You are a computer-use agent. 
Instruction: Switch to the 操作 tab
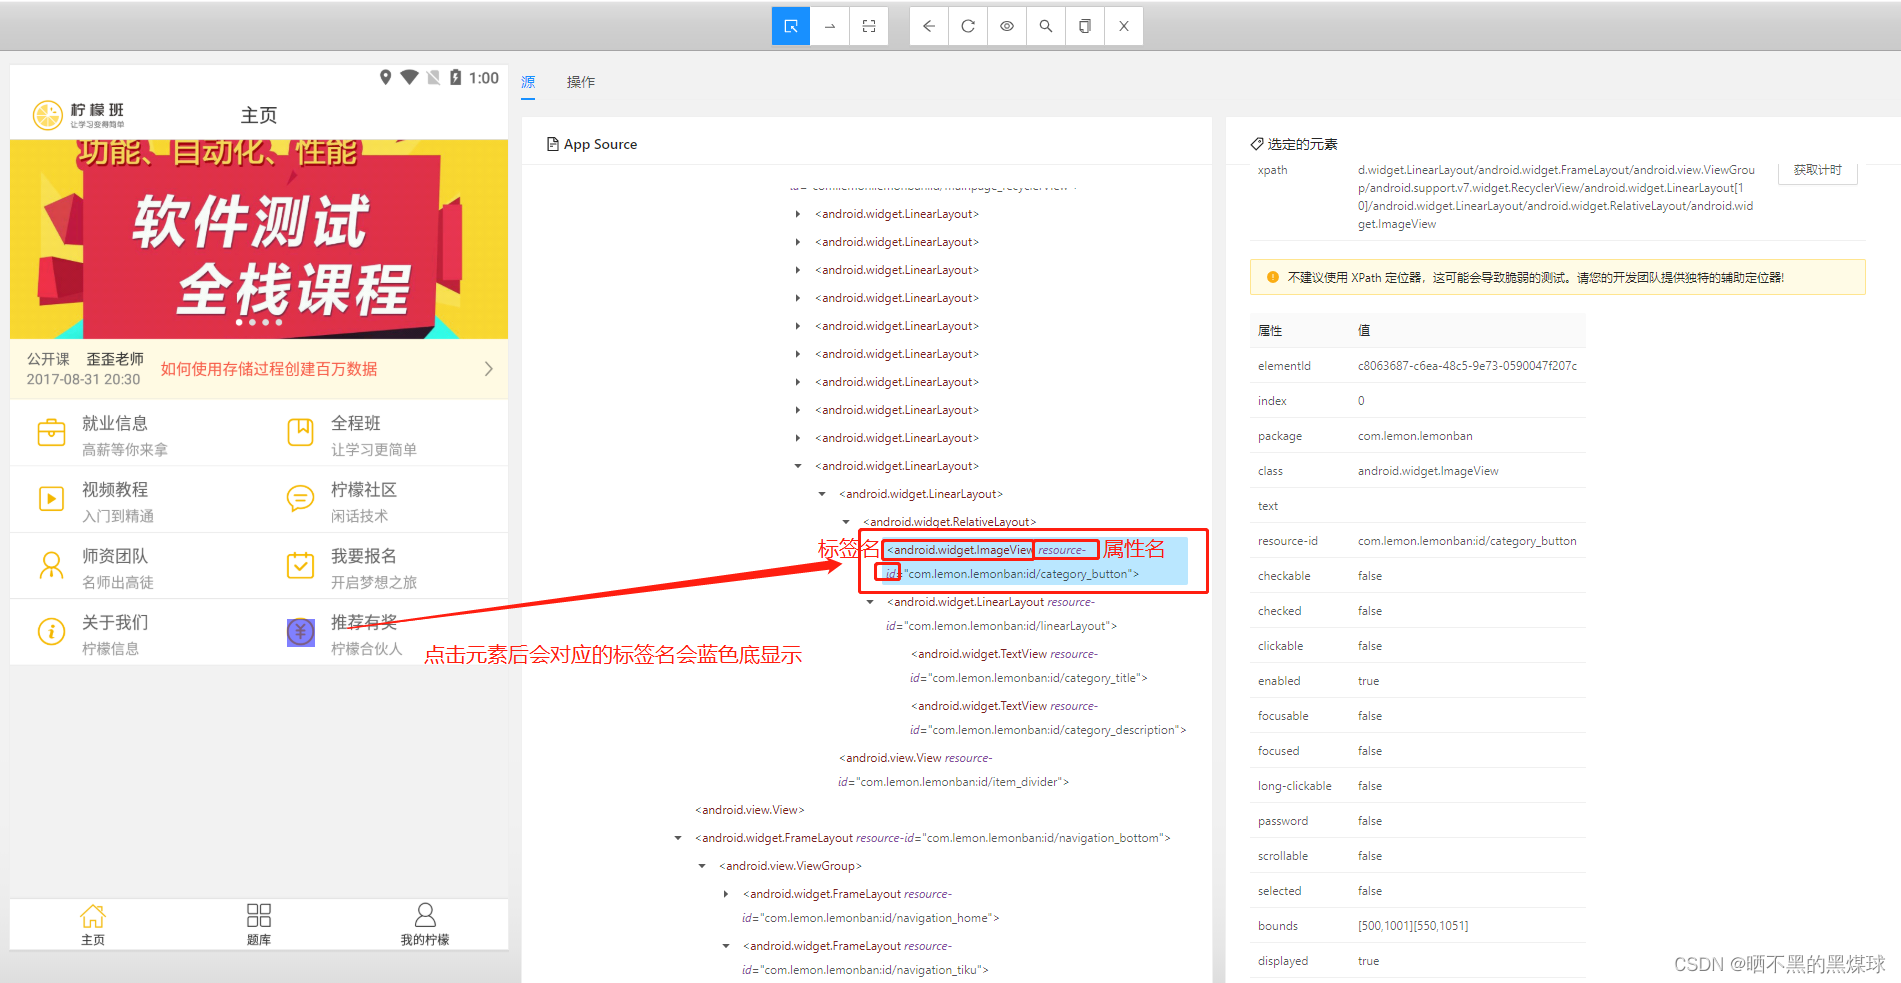(x=581, y=82)
